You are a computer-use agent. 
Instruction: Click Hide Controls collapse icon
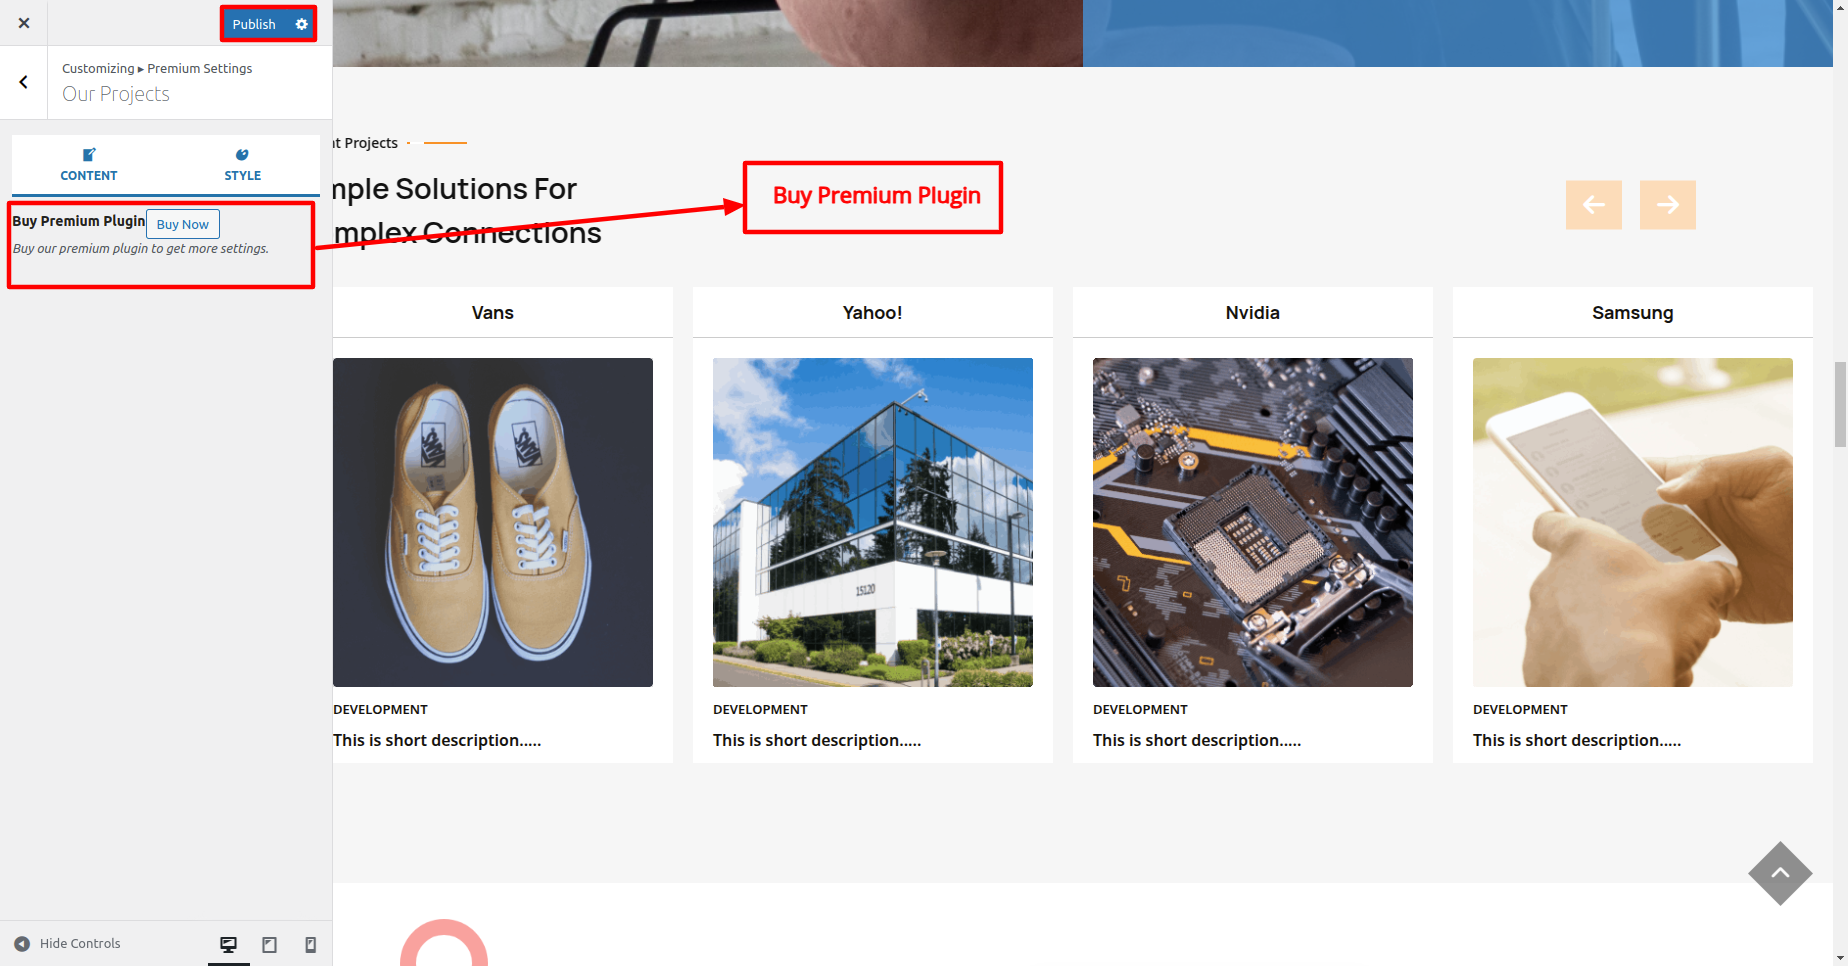tap(22, 943)
